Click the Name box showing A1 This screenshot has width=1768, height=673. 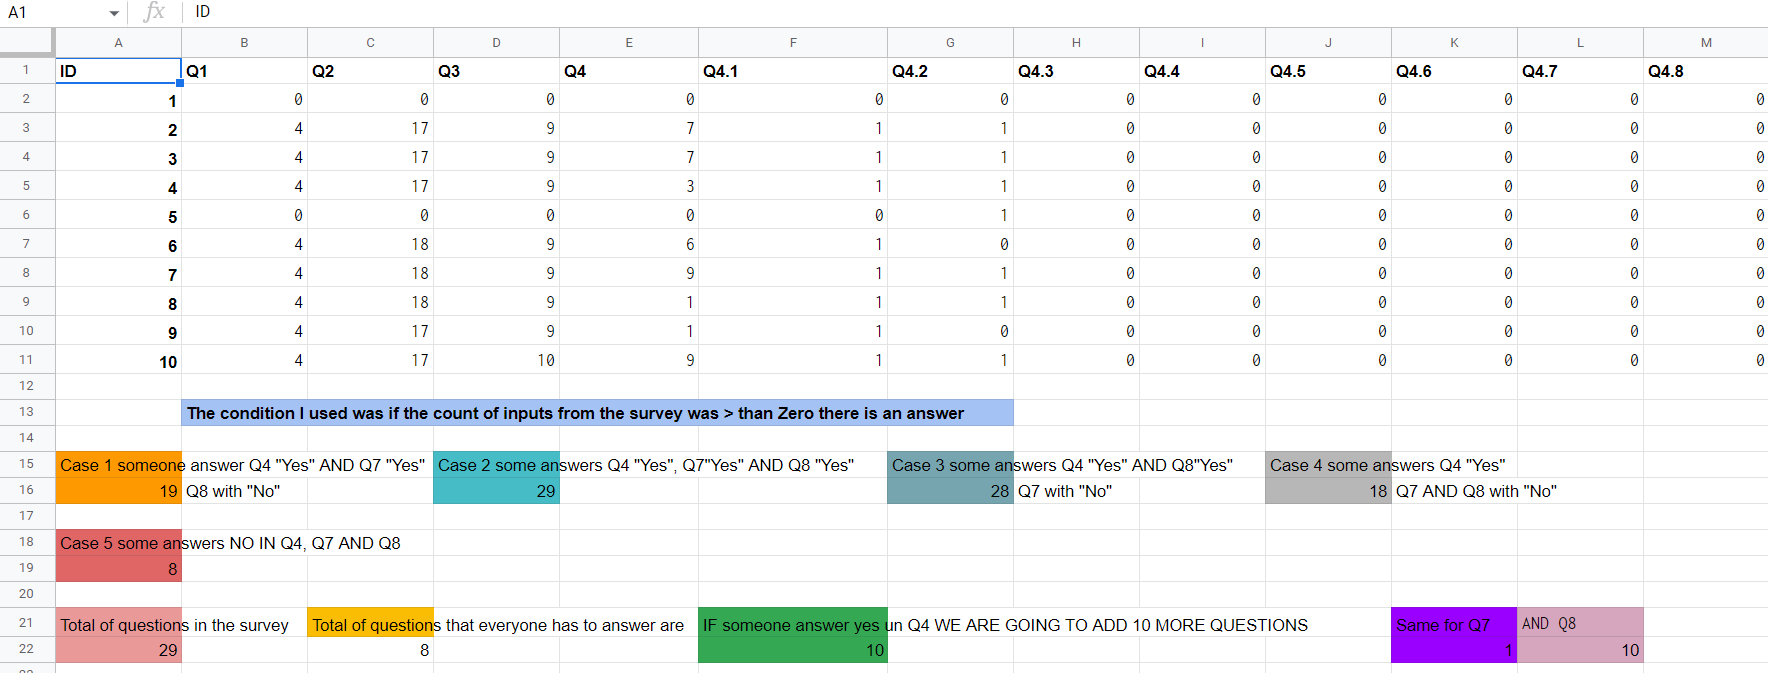tap(50, 12)
